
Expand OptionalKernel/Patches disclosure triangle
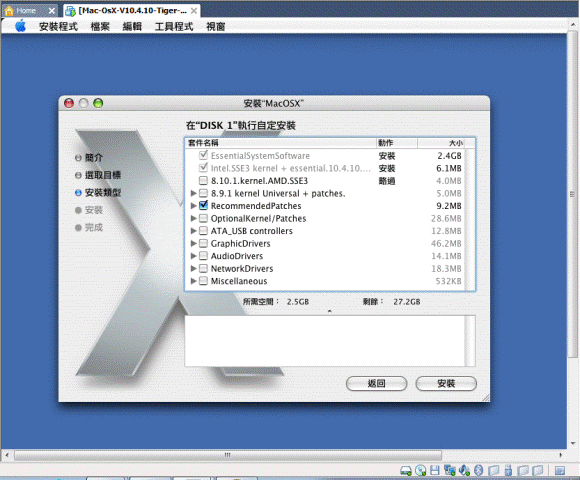[x=193, y=218]
